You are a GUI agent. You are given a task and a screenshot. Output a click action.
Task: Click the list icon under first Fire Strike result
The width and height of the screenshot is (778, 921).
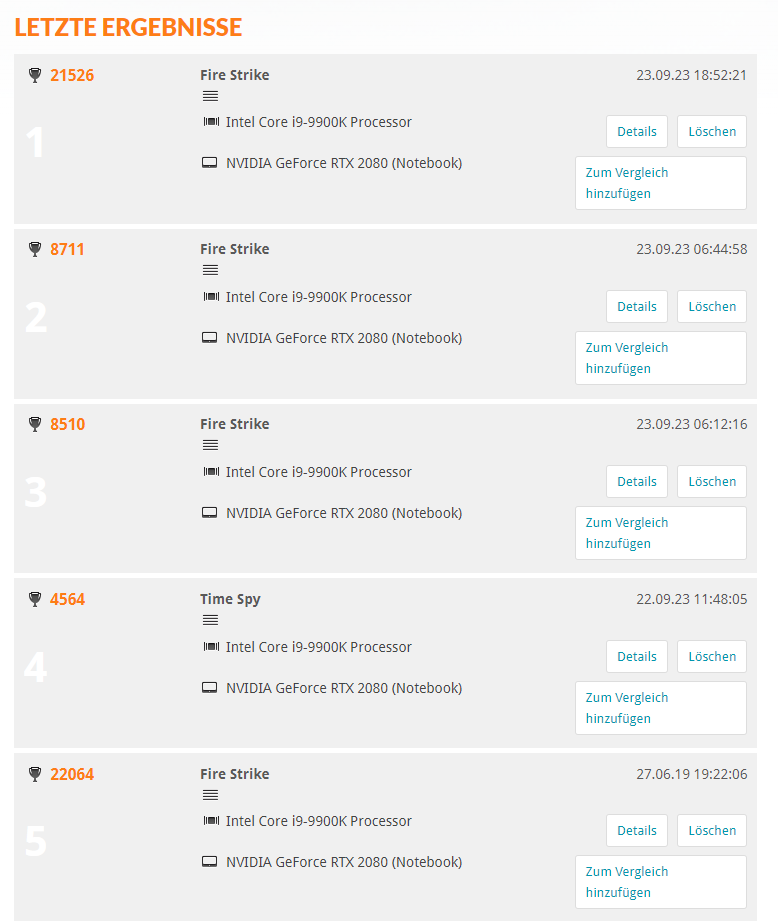pyautogui.click(x=210, y=96)
